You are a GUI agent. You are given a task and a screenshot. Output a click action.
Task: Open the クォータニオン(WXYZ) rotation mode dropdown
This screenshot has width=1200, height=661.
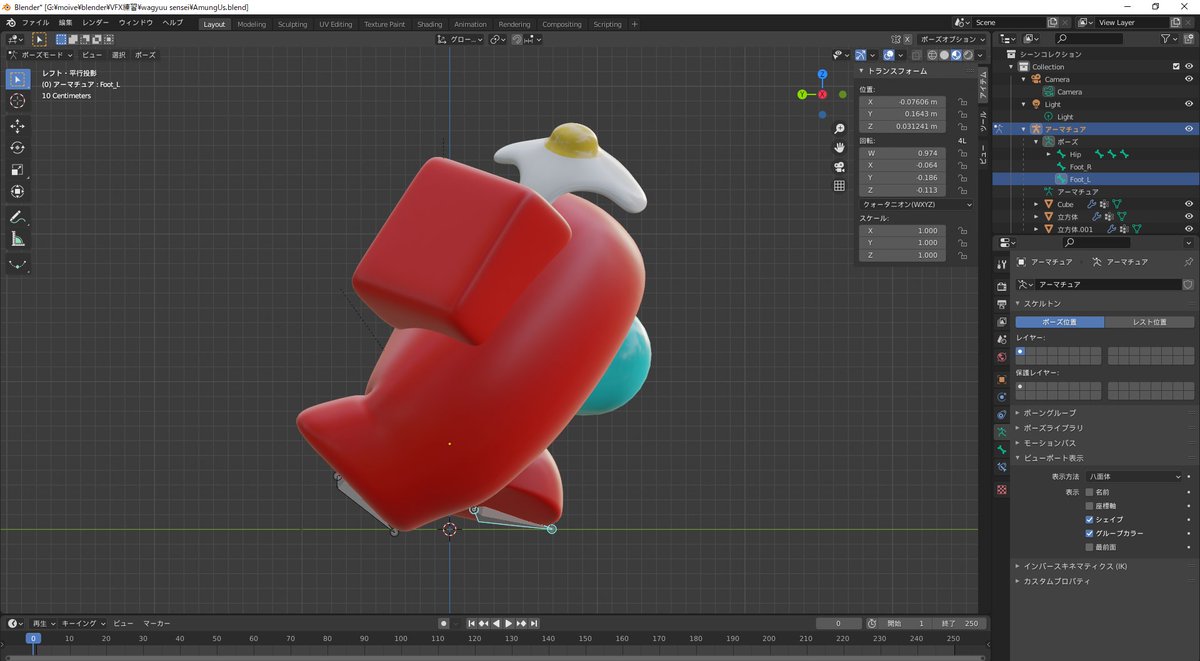(x=917, y=204)
